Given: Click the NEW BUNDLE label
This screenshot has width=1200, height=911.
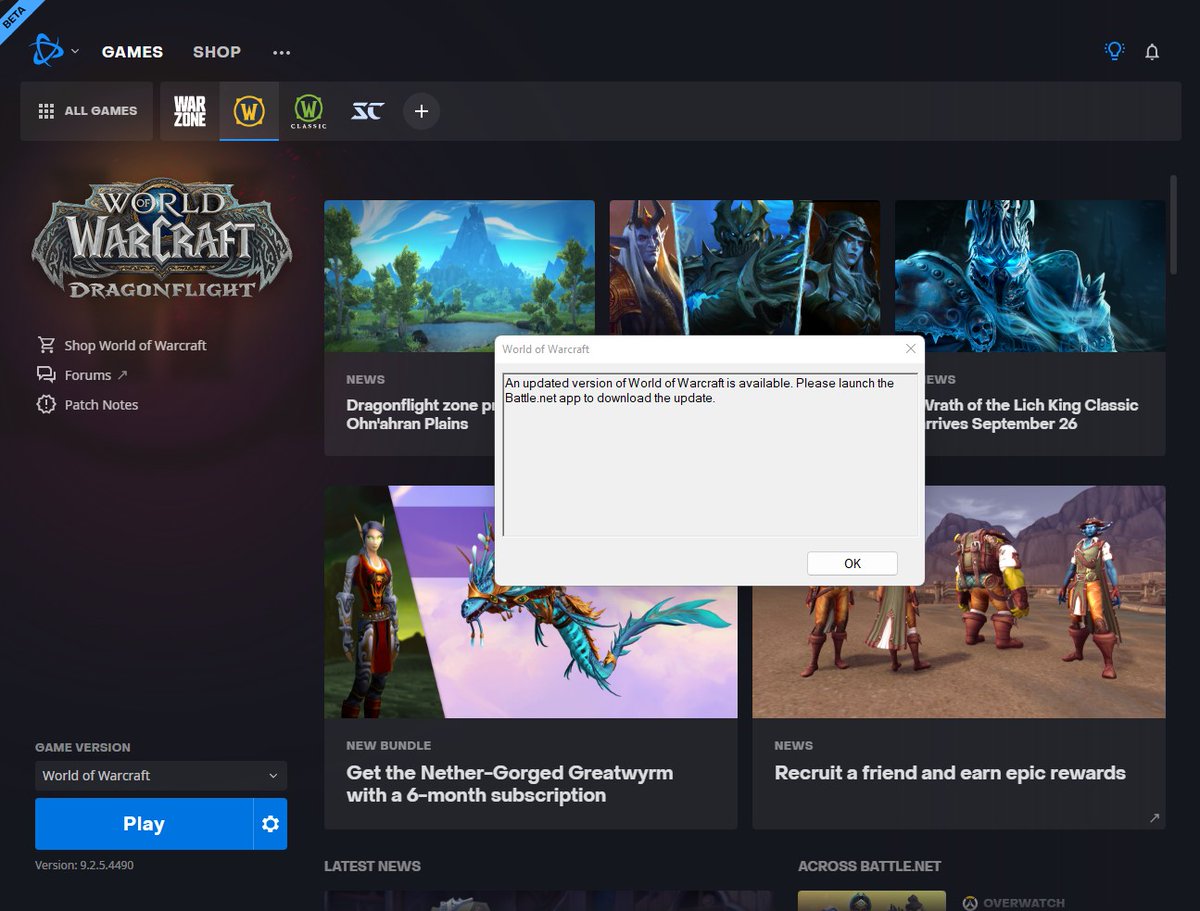Looking at the screenshot, I should point(389,745).
